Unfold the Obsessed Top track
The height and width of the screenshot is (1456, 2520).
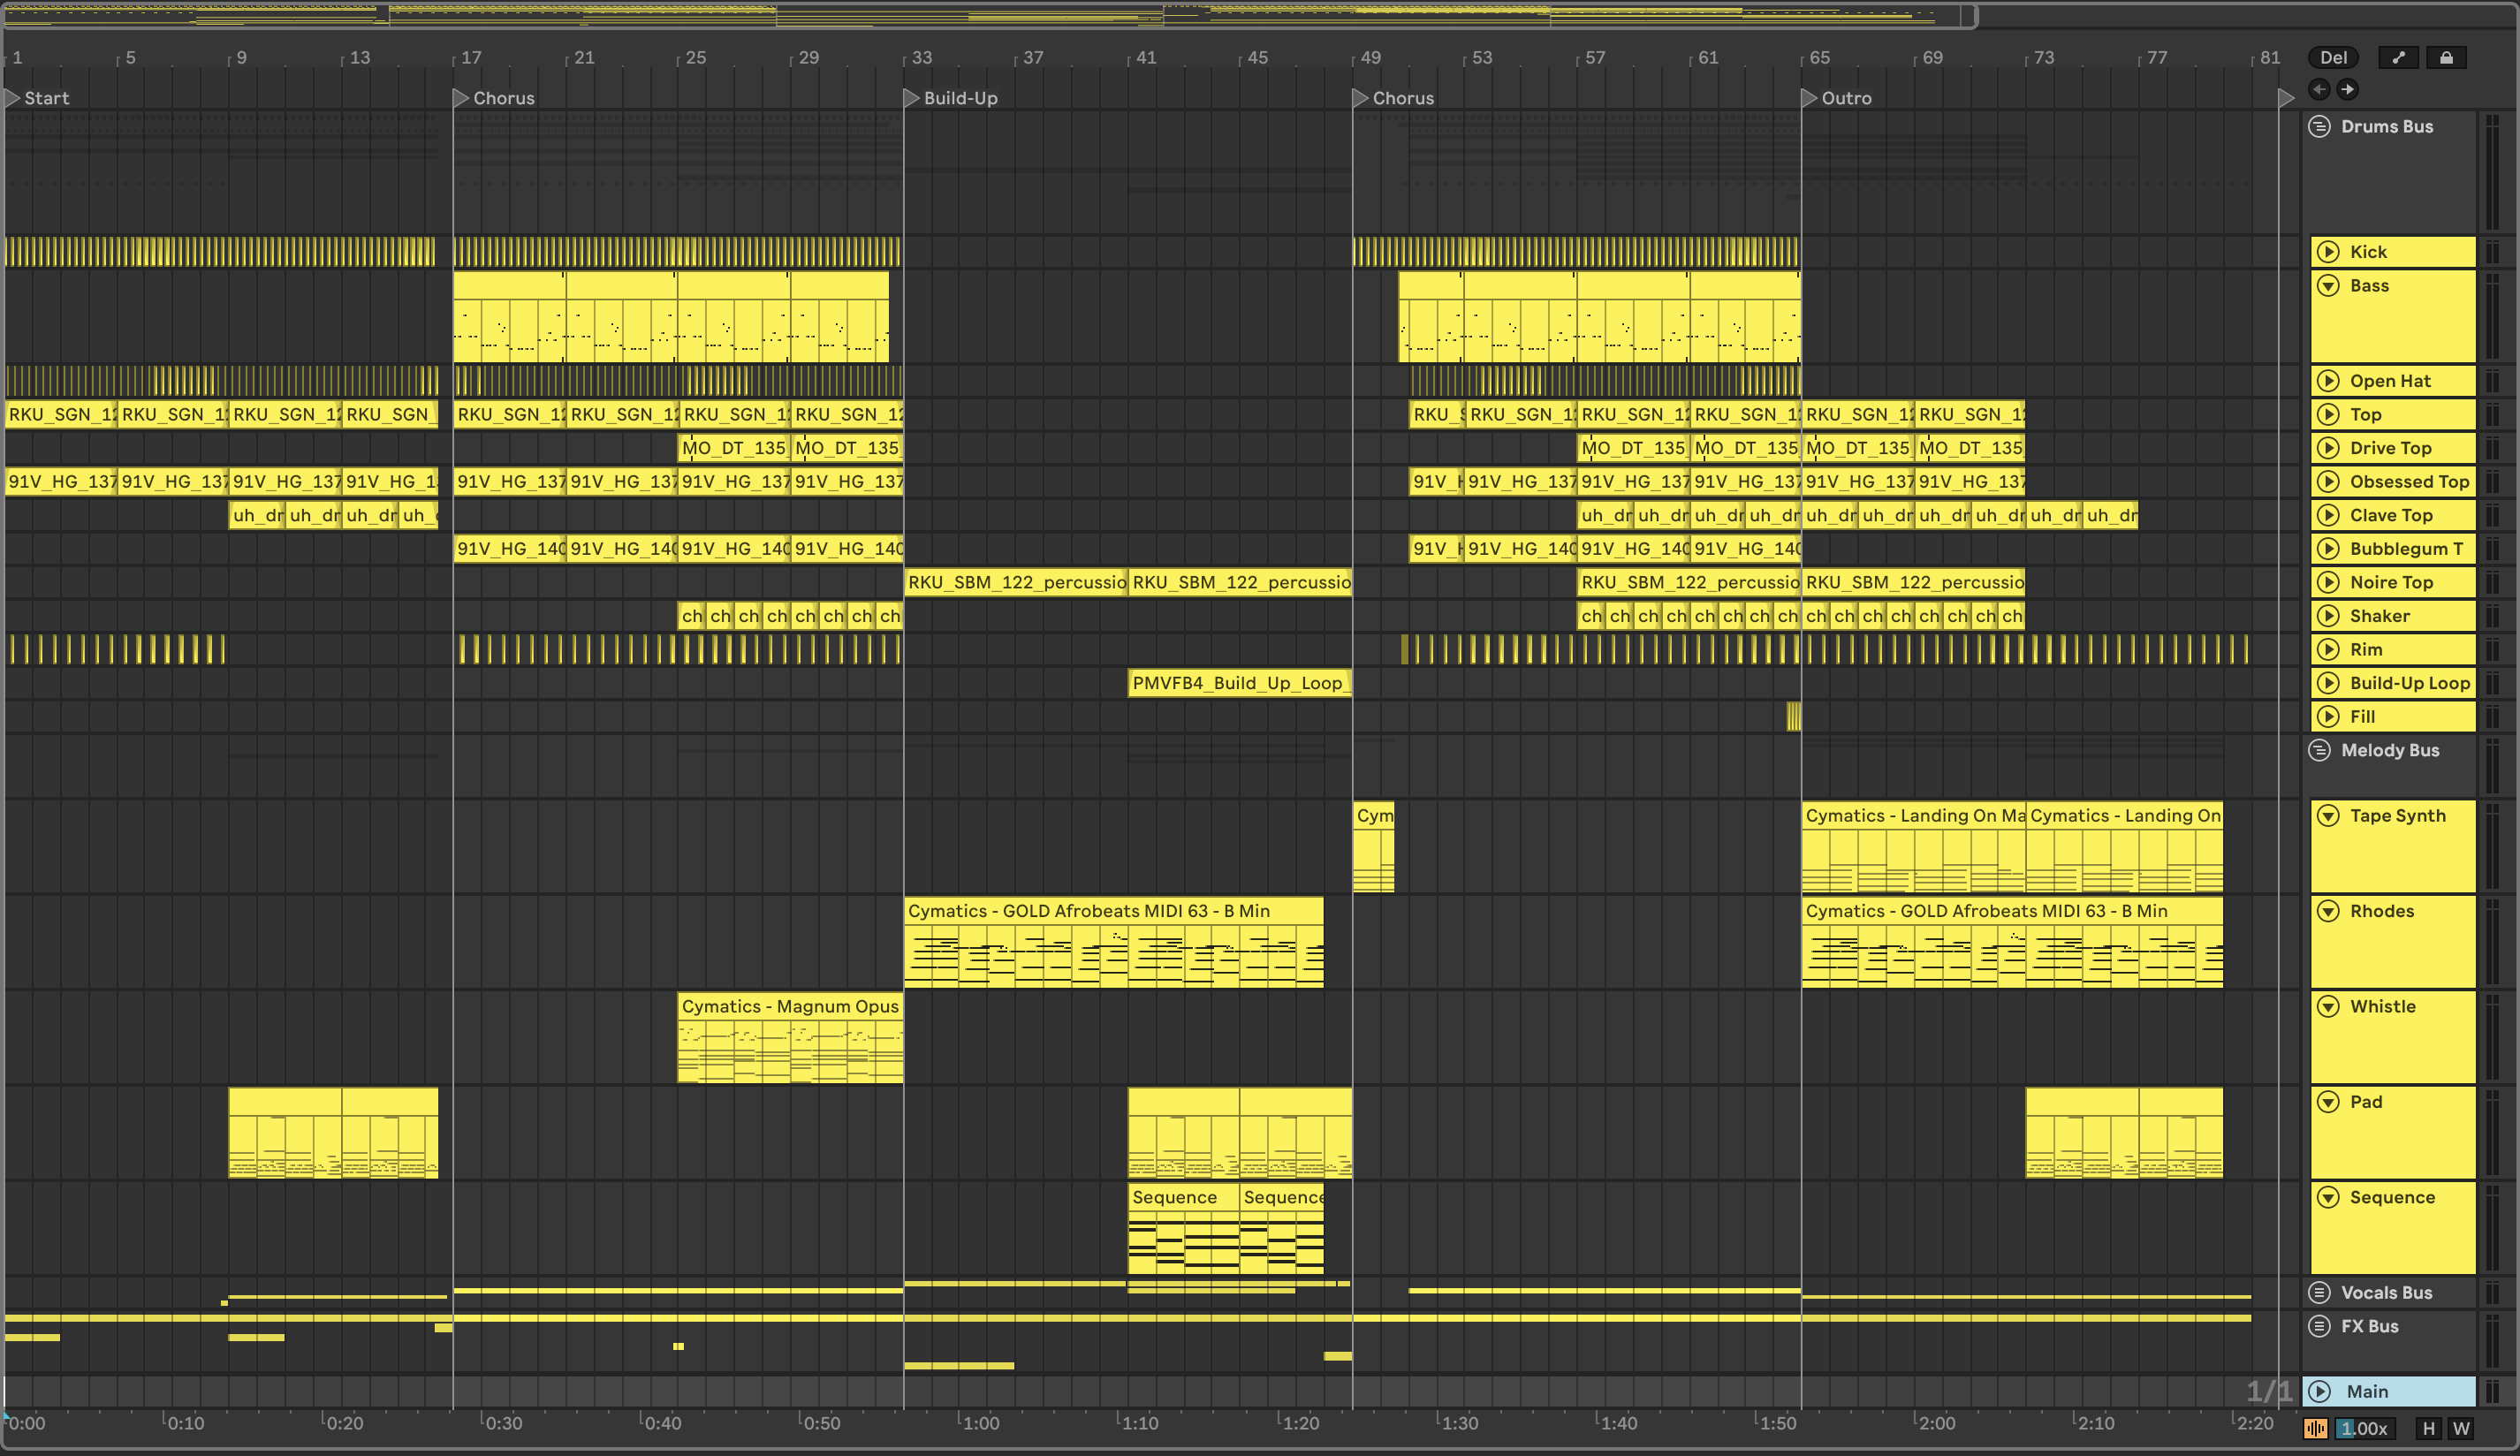coord(2328,482)
